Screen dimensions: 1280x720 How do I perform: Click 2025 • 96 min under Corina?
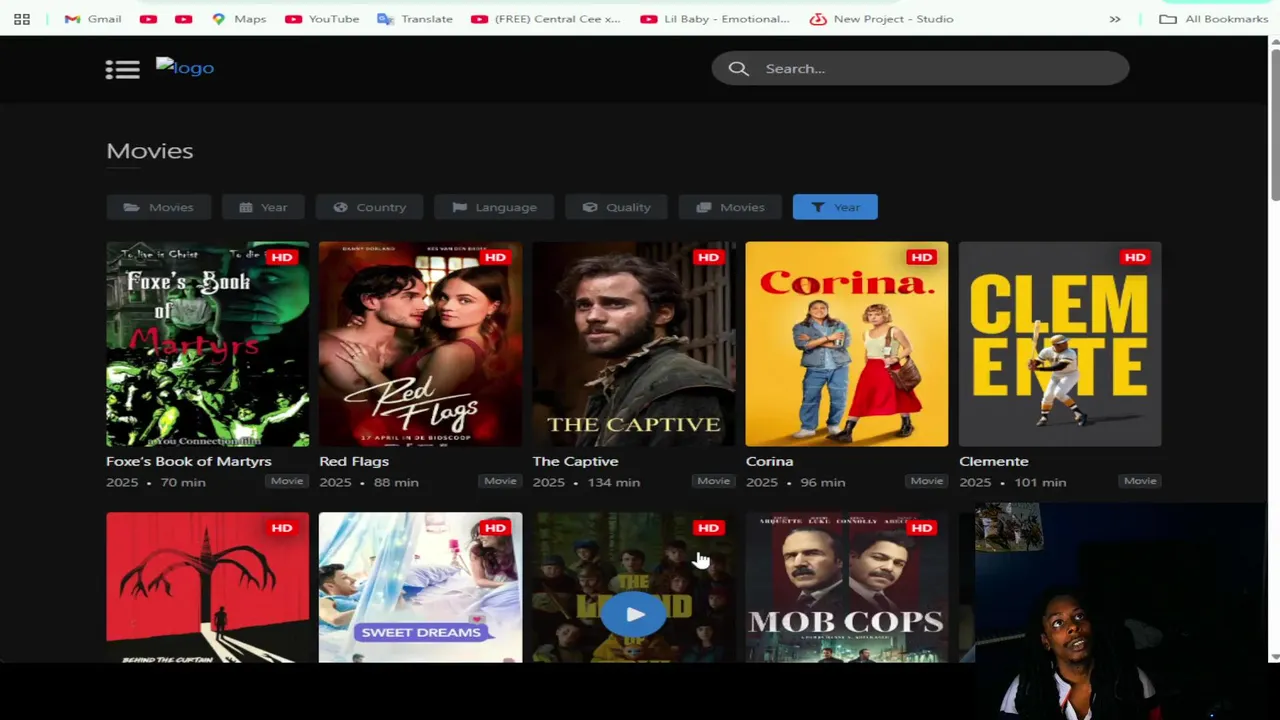tap(796, 482)
